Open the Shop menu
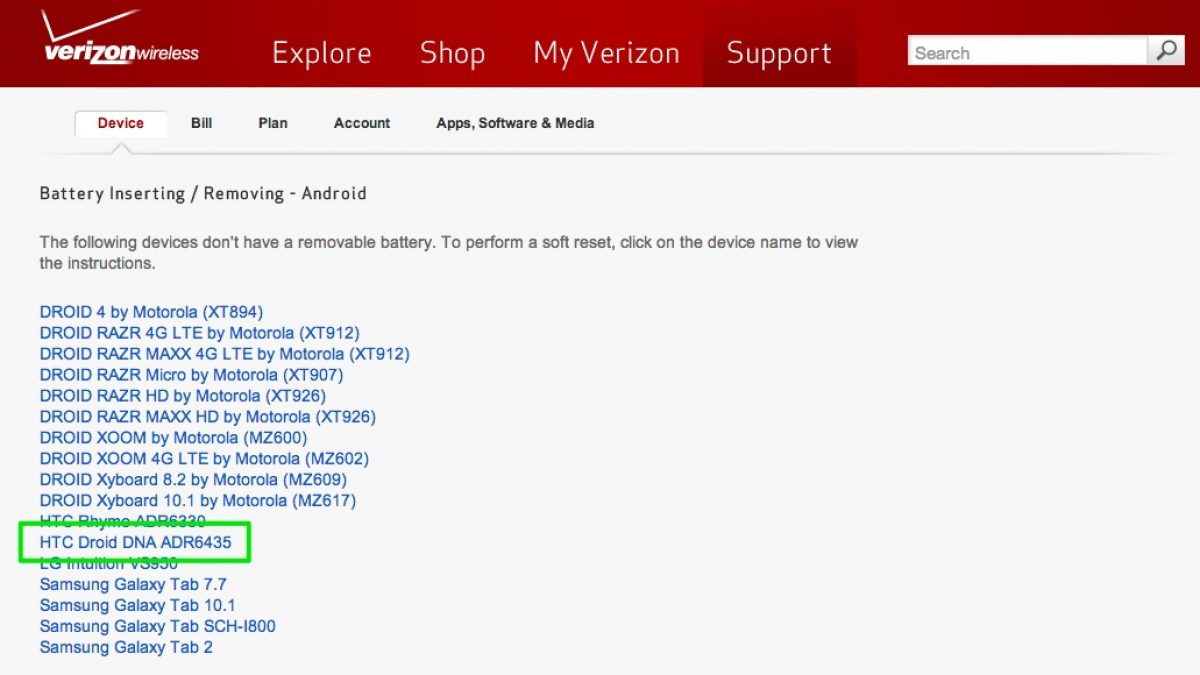Image resolution: width=1200 pixels, height=675 pixels. pos(452,53)
